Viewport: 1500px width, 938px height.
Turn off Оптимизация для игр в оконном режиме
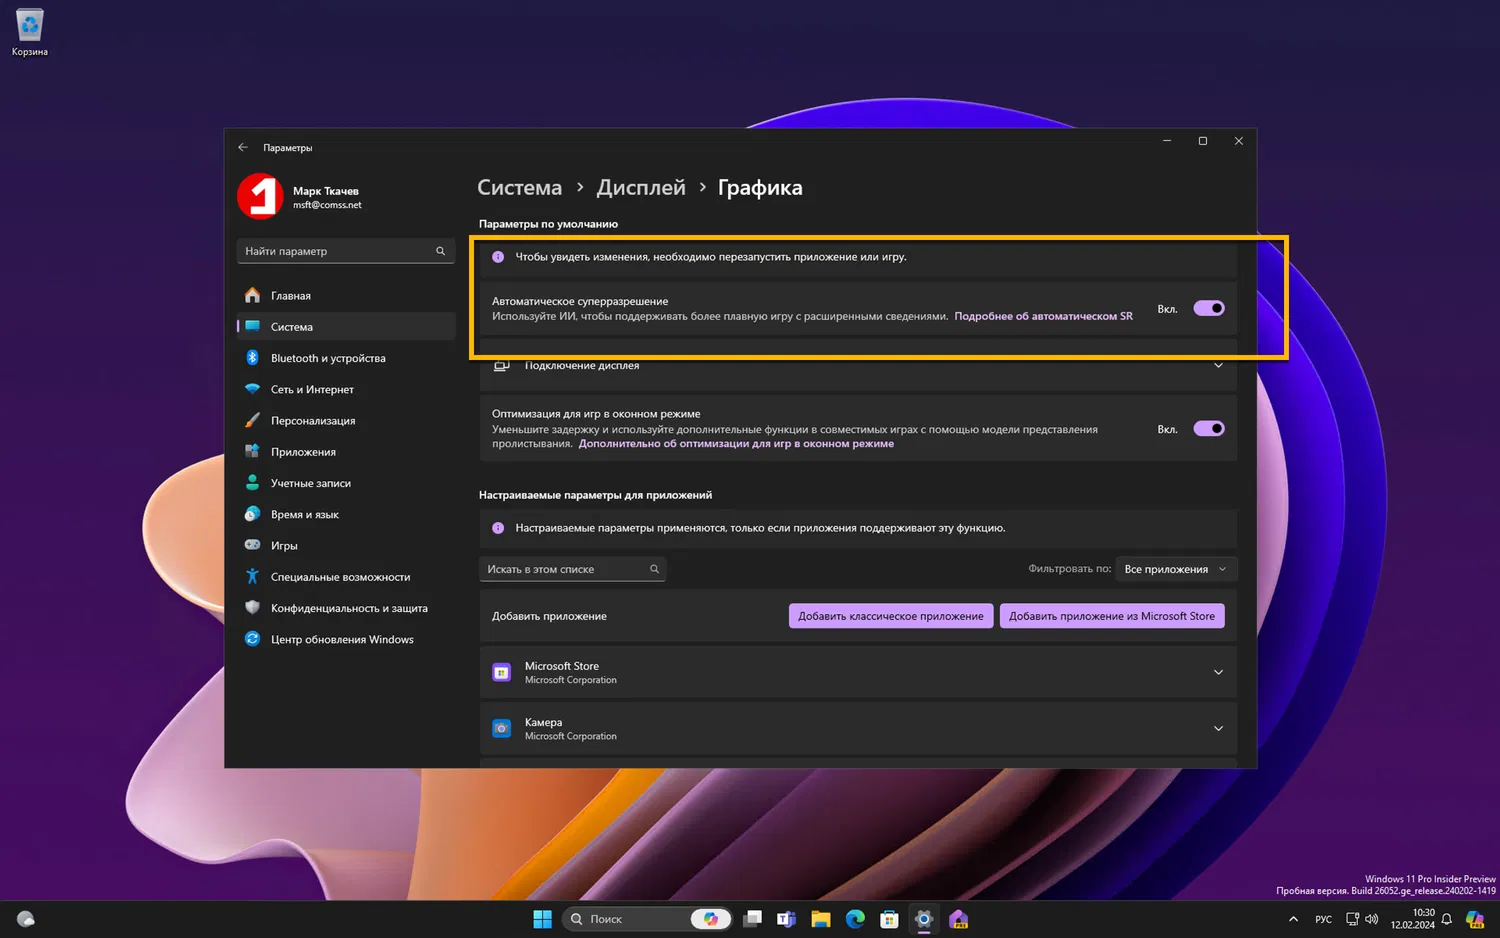coord(1209,429)
